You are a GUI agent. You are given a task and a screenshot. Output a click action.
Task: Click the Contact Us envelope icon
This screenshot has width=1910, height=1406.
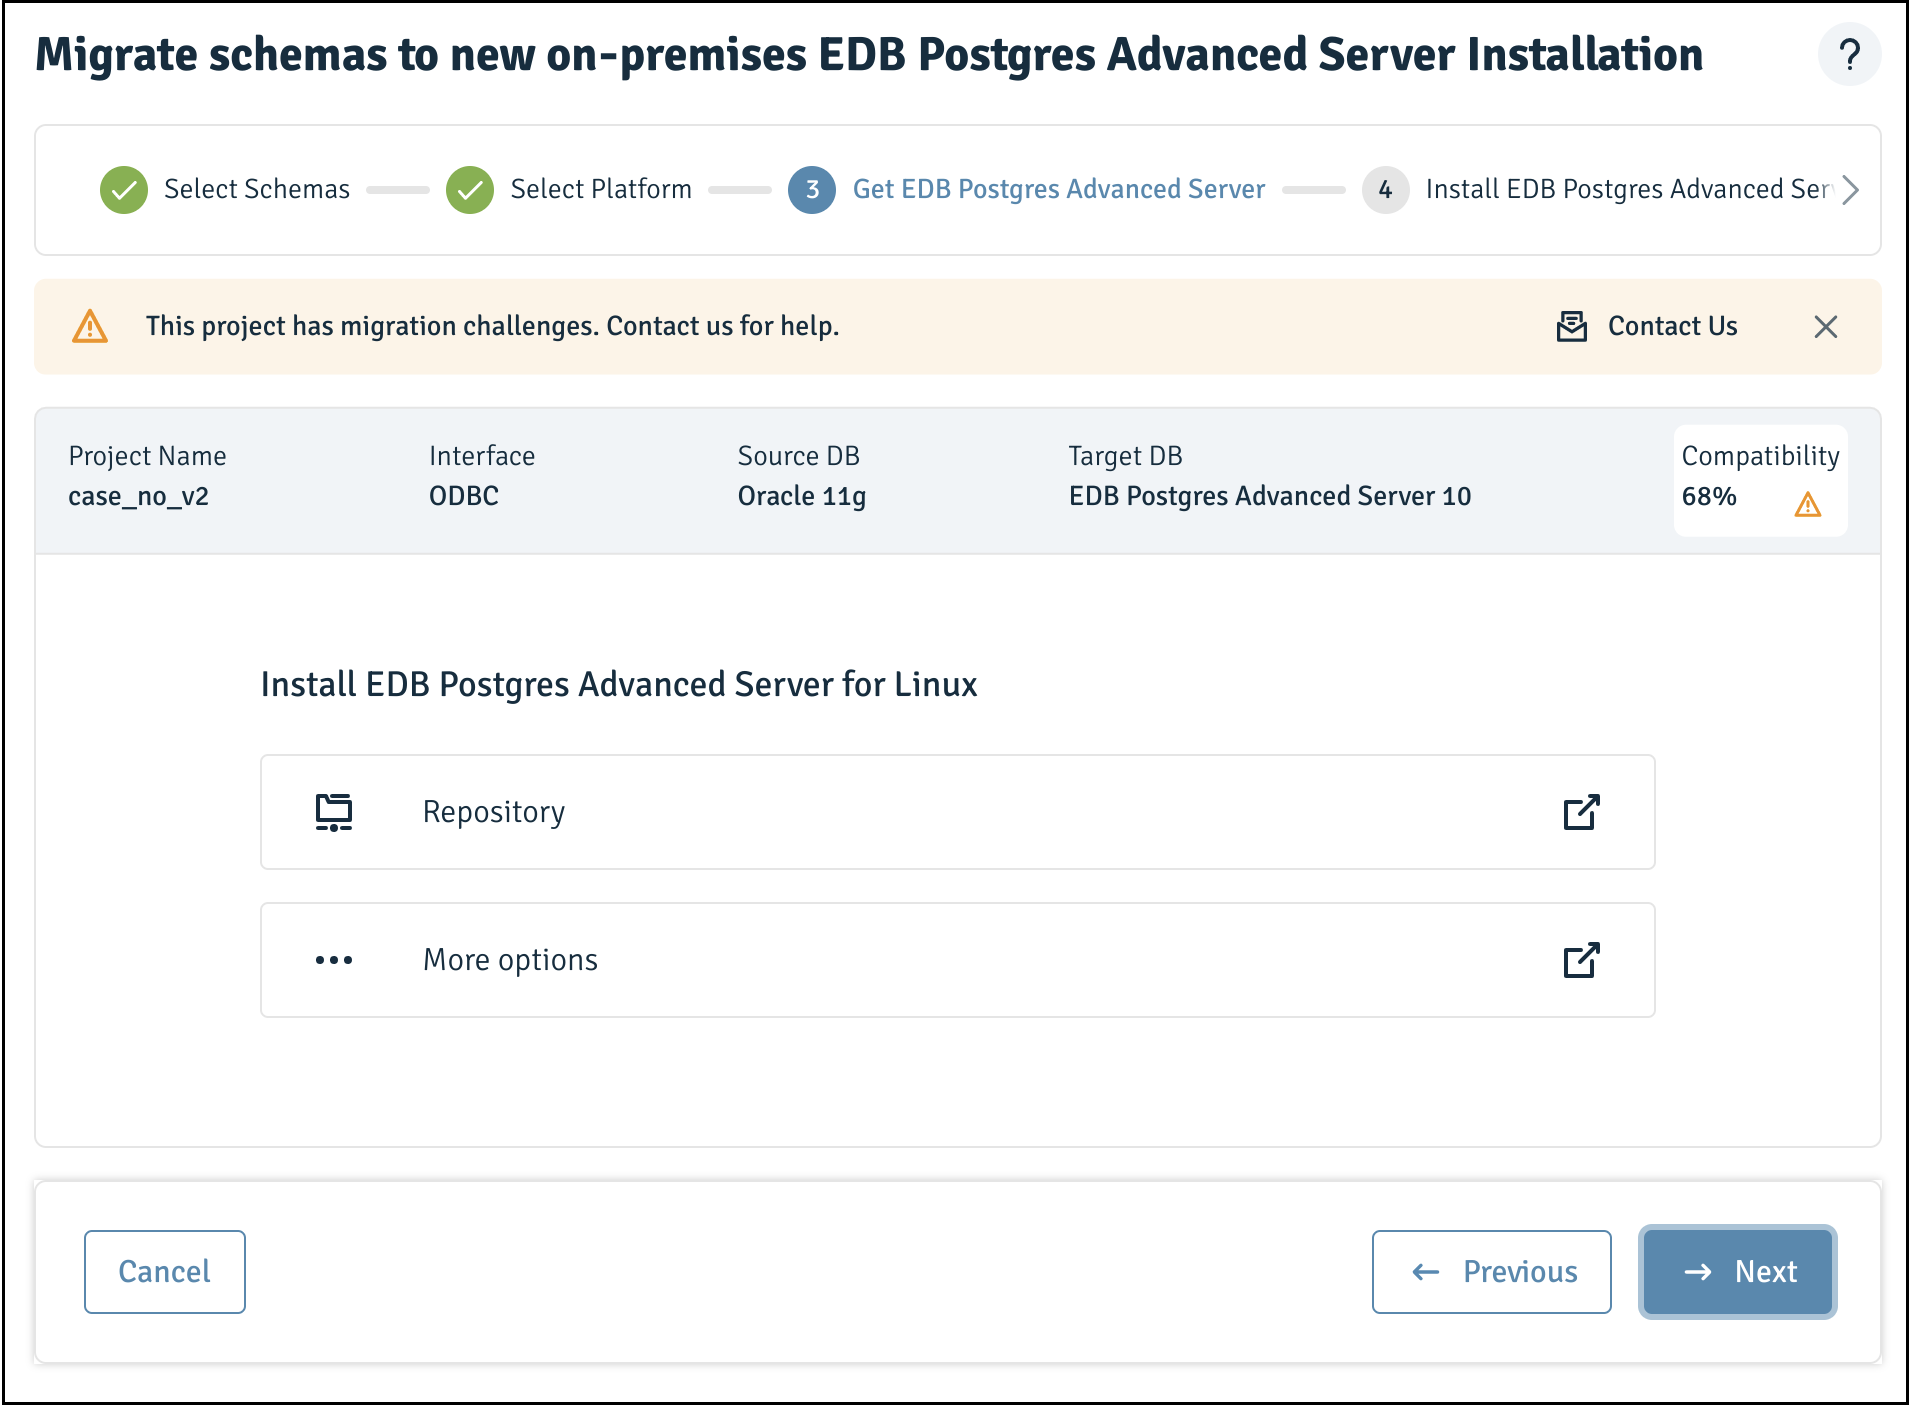coord(1572,326)
